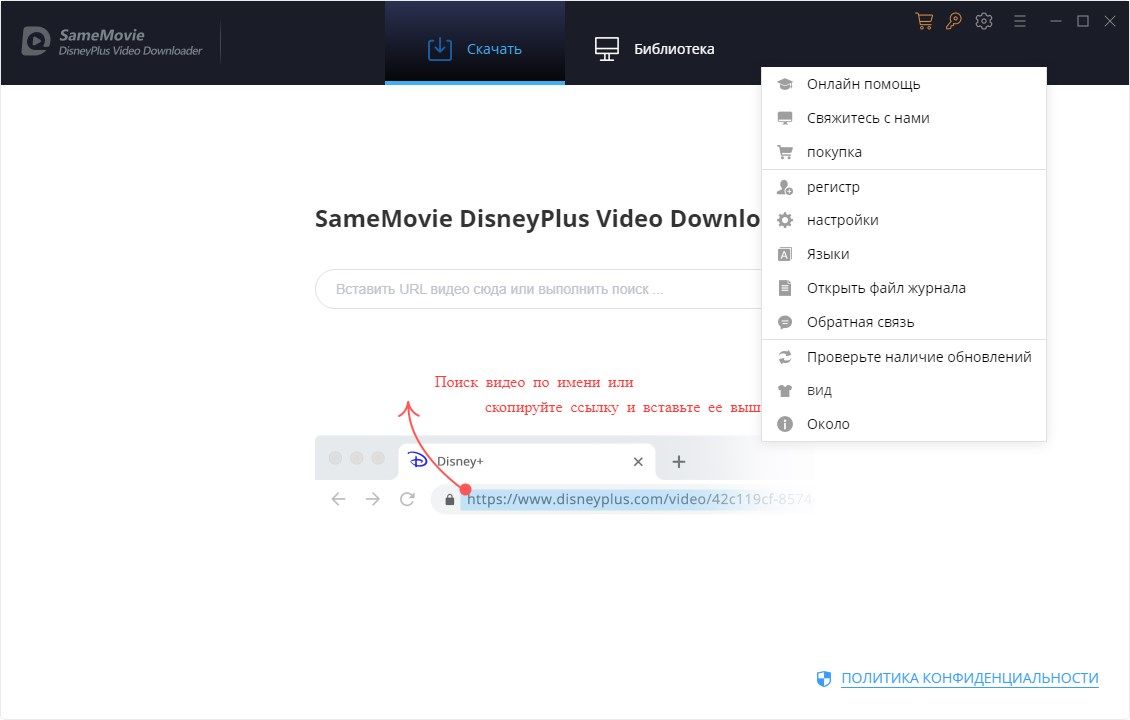The height and width of the screenshot is (720, 1130).
Task: Click the cart icon beside покупка
Action: tap(785, 152)
